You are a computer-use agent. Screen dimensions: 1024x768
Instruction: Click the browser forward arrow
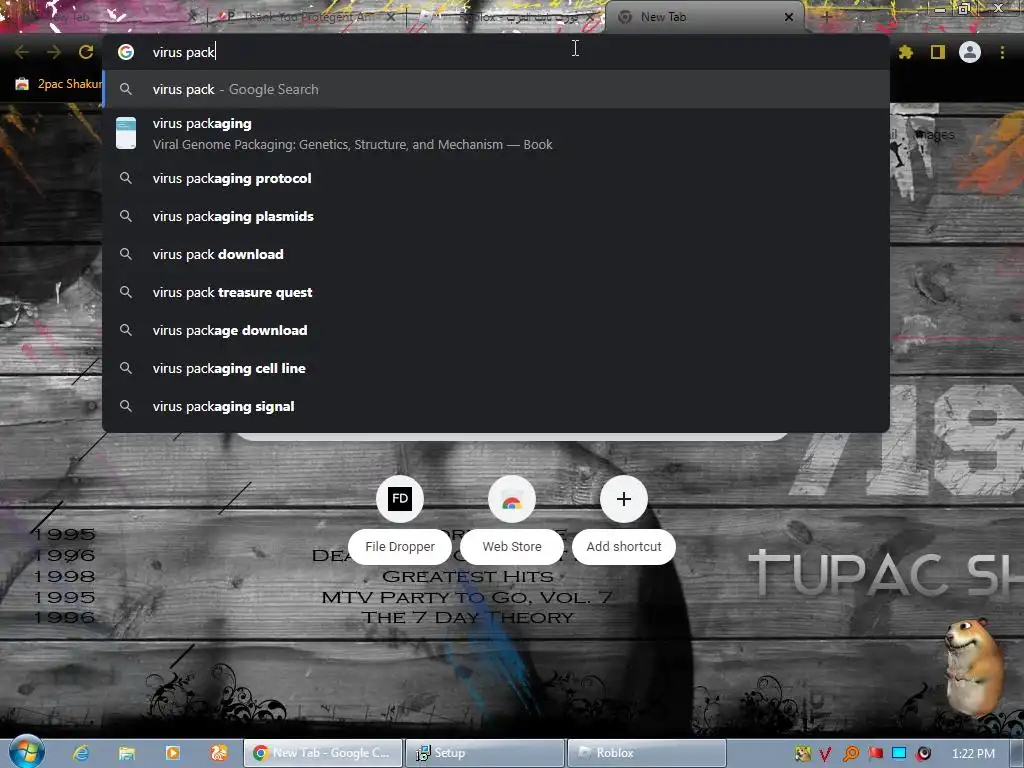(54, 52)
